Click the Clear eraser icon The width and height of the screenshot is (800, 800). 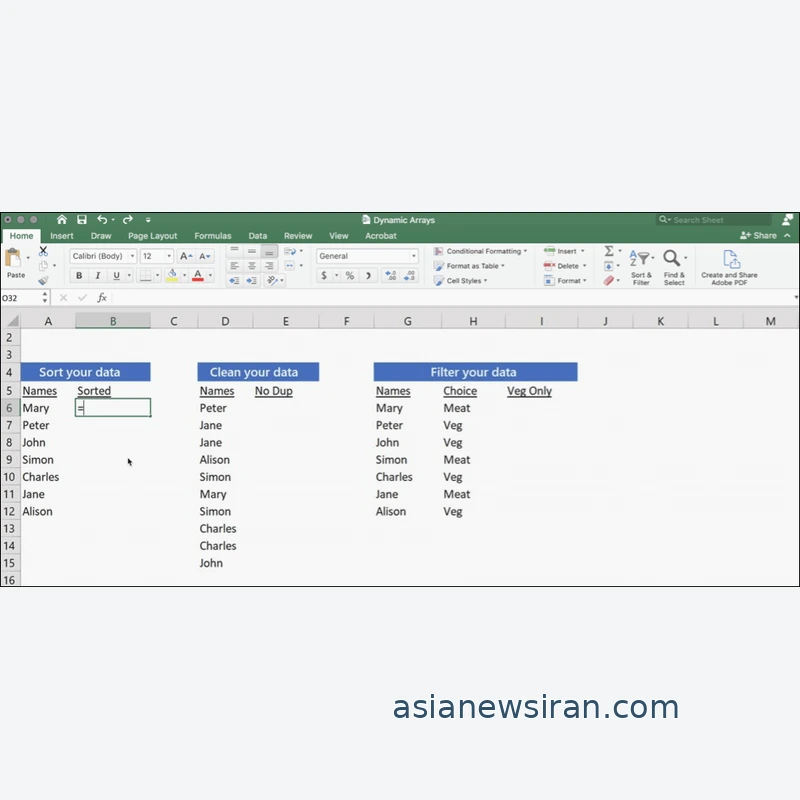609,281
